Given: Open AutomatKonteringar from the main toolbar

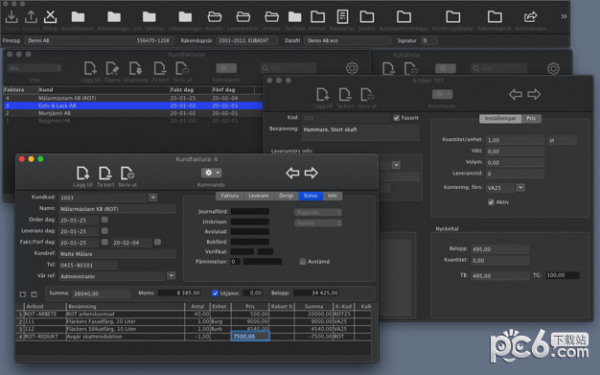Looking at the screenshot, I should coord(404,16).
